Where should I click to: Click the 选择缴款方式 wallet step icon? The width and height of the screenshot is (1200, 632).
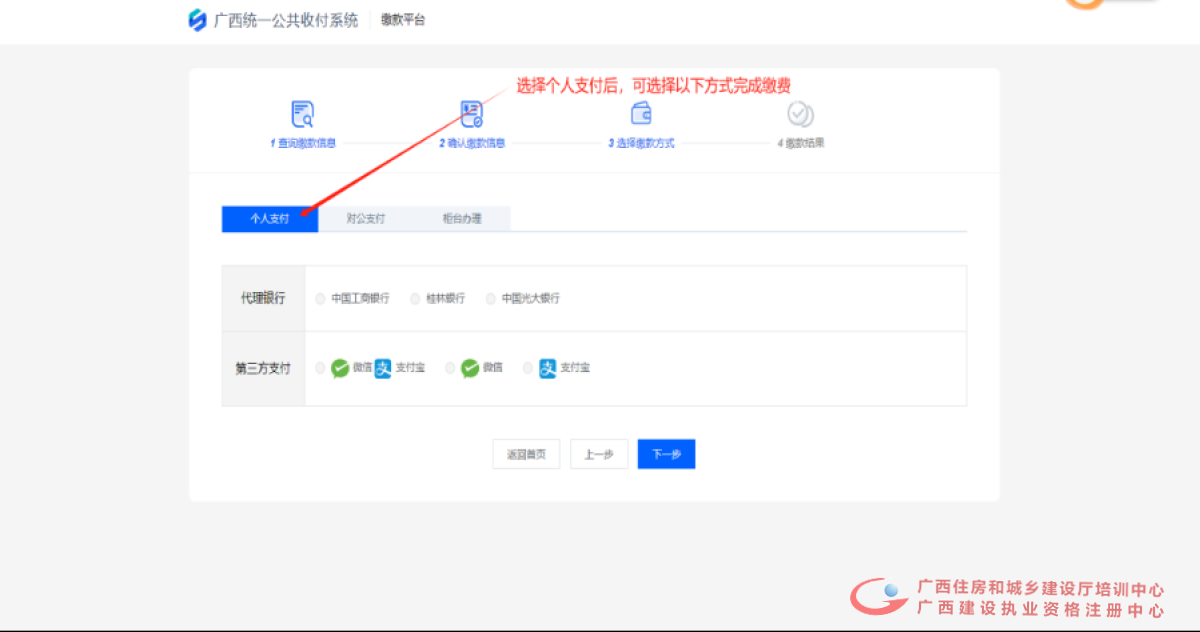641,113
